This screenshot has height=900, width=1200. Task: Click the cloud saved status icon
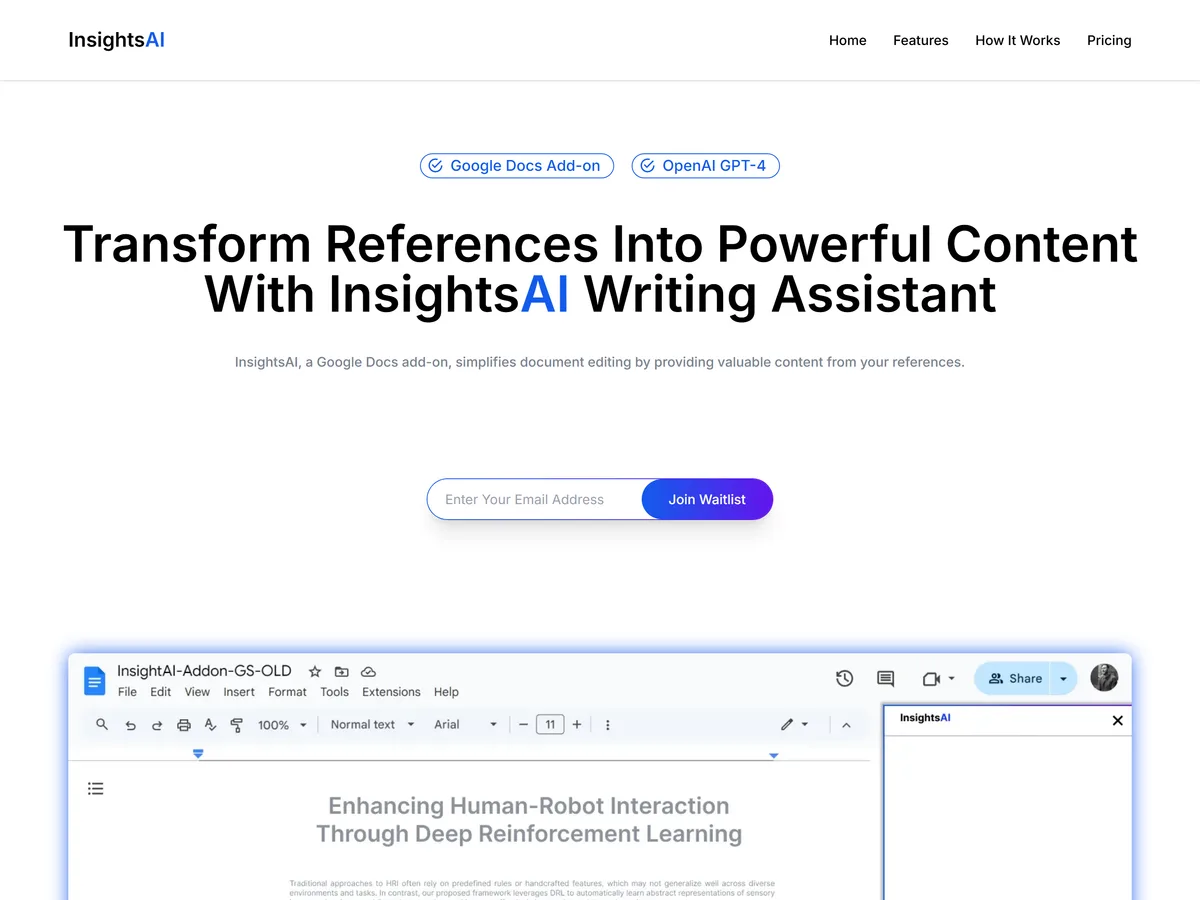tap(368, 672)
